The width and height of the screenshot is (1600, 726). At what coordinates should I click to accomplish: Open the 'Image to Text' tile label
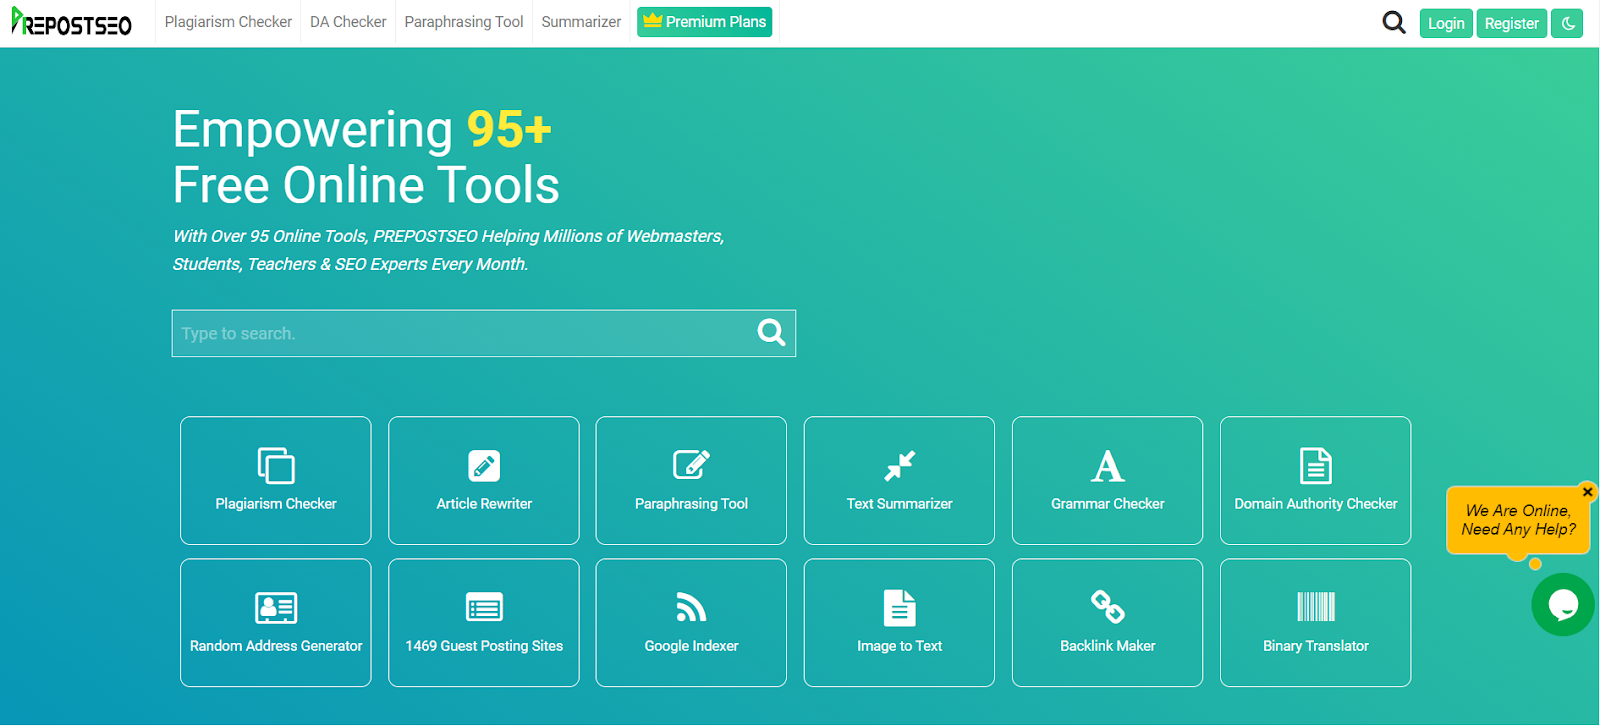point(900,646)
